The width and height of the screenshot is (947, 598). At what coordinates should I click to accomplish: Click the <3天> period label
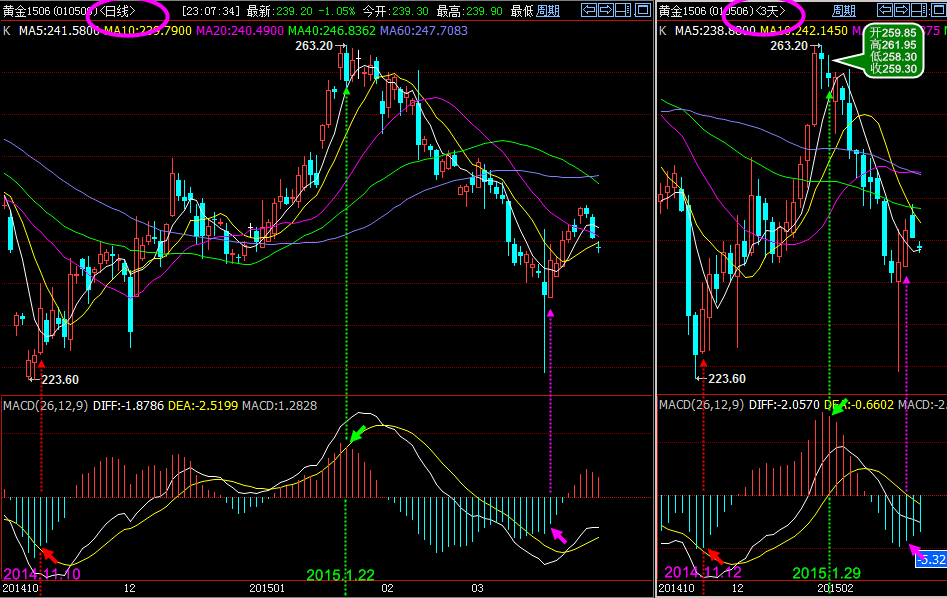point(781,10)
